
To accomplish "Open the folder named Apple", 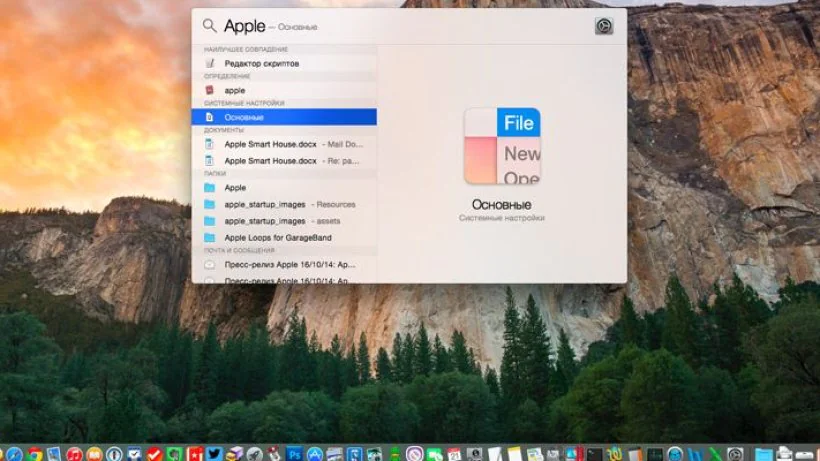I will coord(284,188).
